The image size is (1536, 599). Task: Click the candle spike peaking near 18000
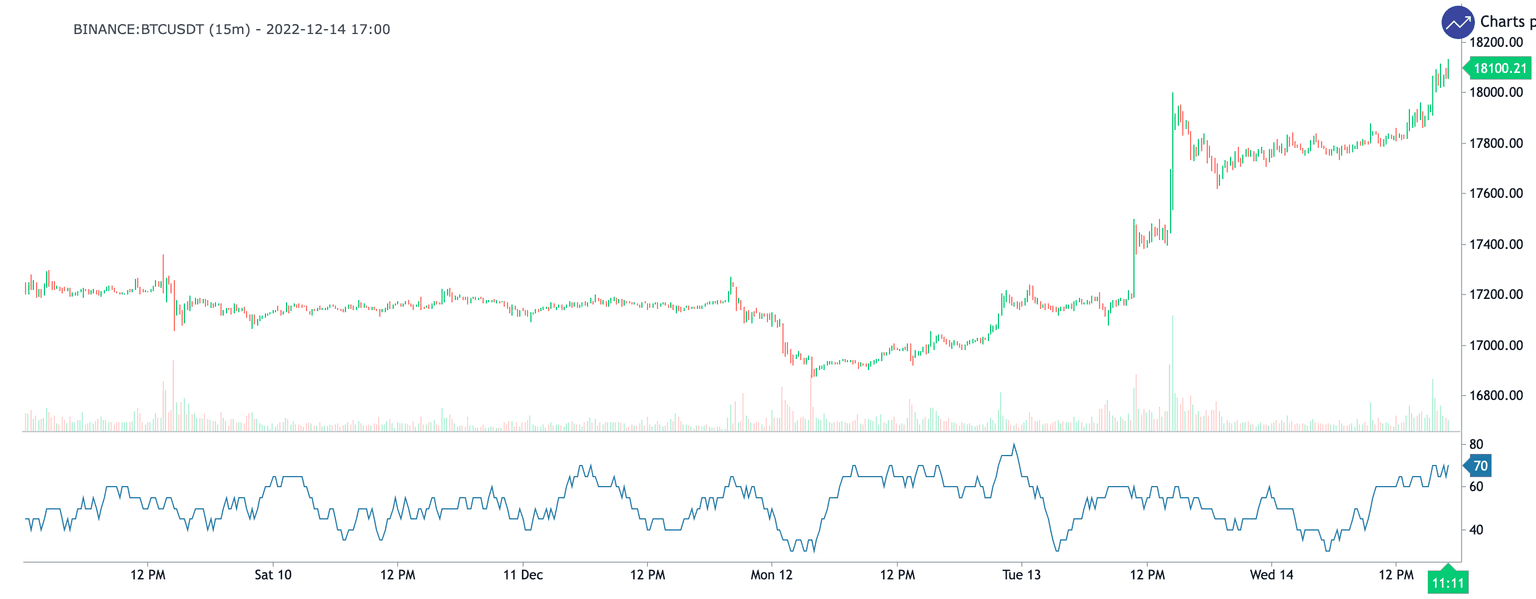pos(1172,100)
